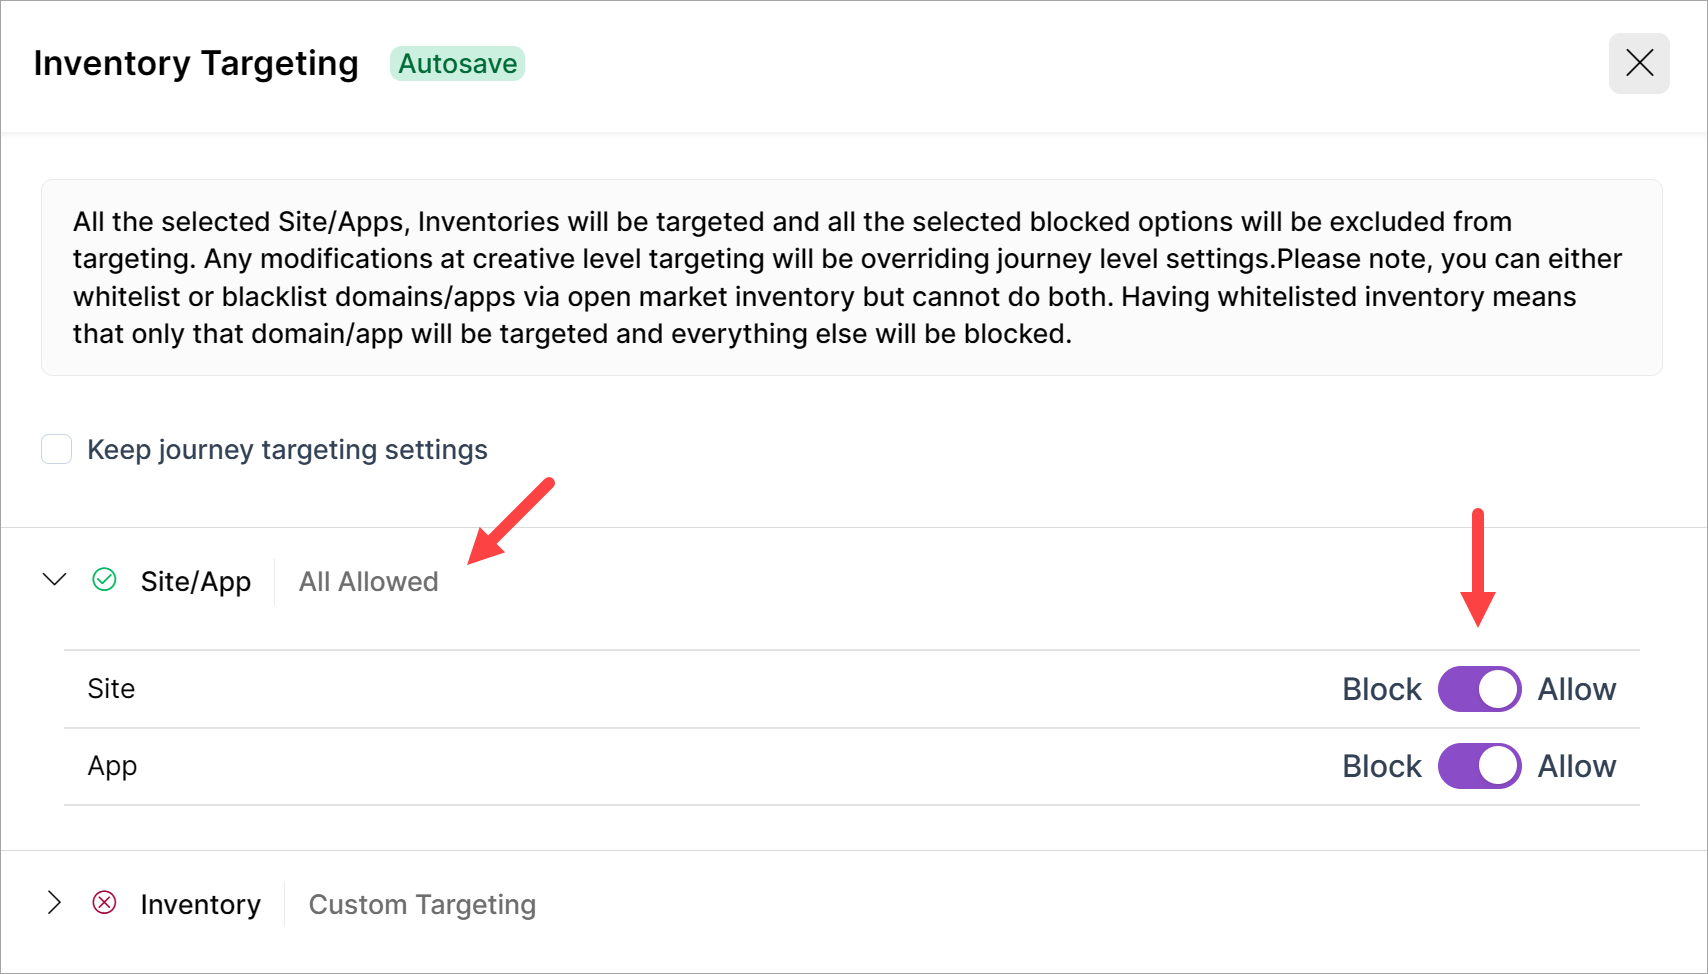1708x974 pixels.
Task: Click the All Allowed status text
Action: tap(368, 581)
